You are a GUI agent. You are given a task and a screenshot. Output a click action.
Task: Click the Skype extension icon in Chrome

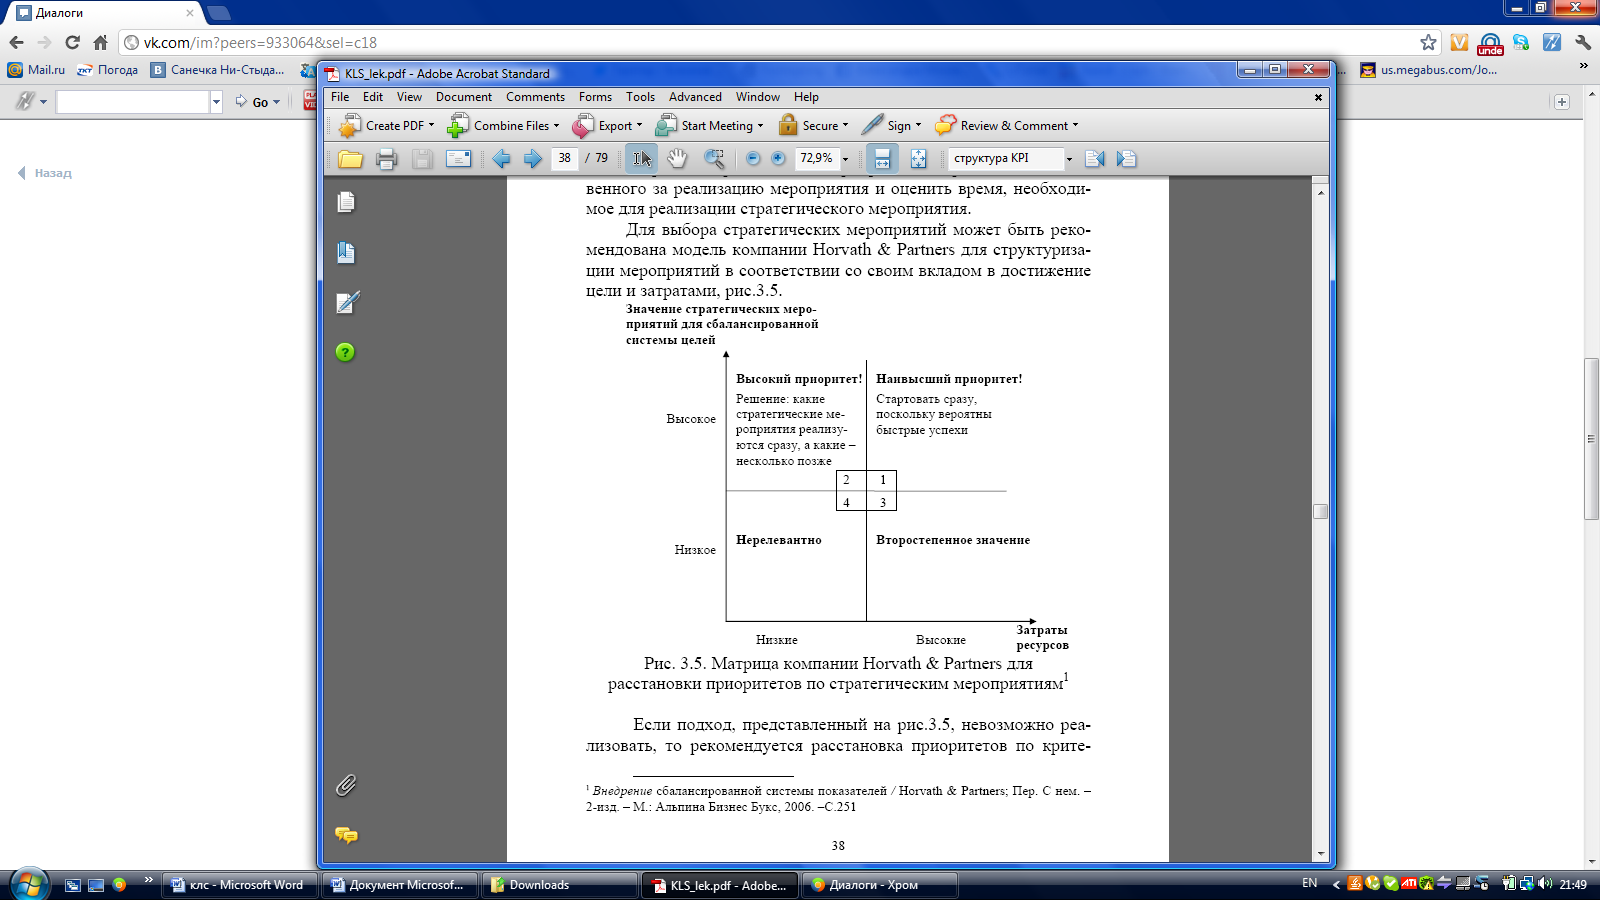[x=1521, y=42]
